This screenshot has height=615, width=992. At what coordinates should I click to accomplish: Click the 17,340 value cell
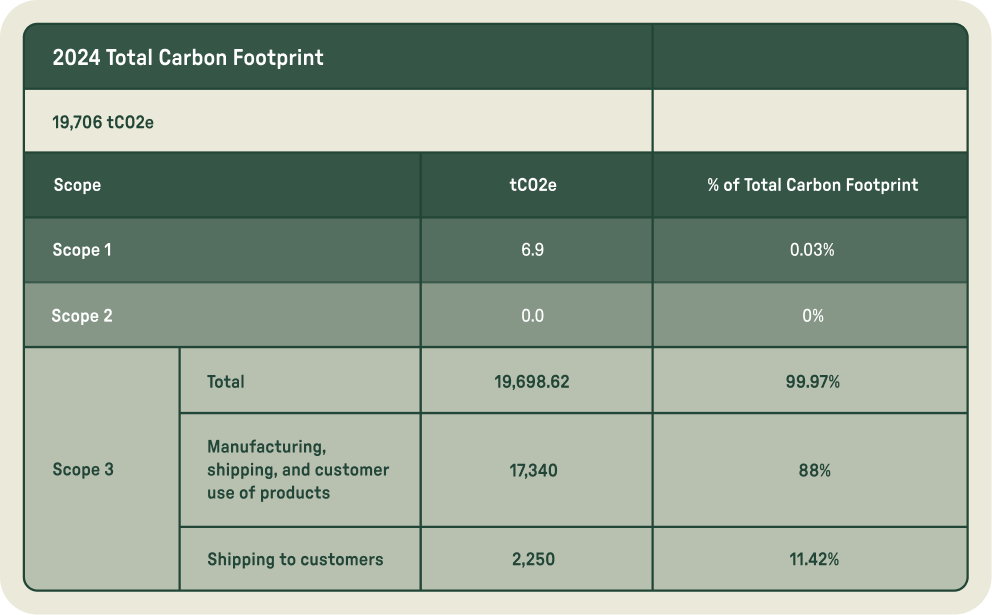point(533,470)
